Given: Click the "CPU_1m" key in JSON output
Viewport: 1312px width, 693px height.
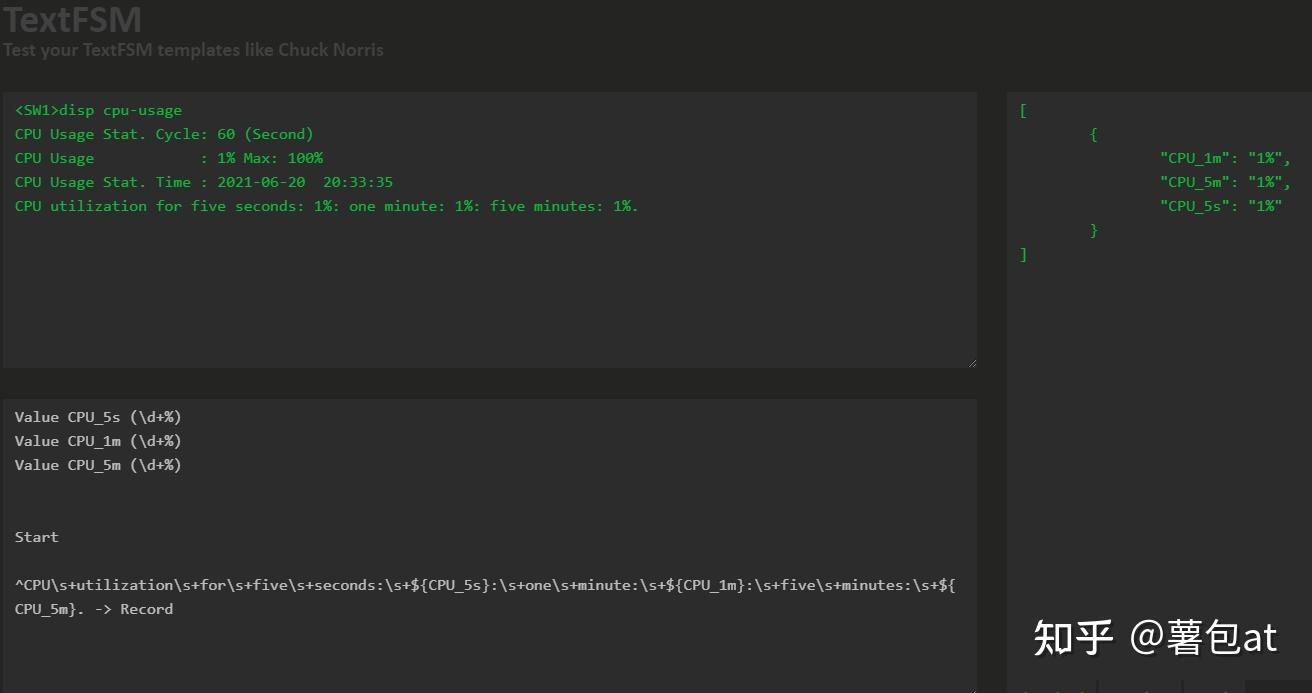Looking at the screenshot, I should pyautogui.click(x=1195, y=158).
